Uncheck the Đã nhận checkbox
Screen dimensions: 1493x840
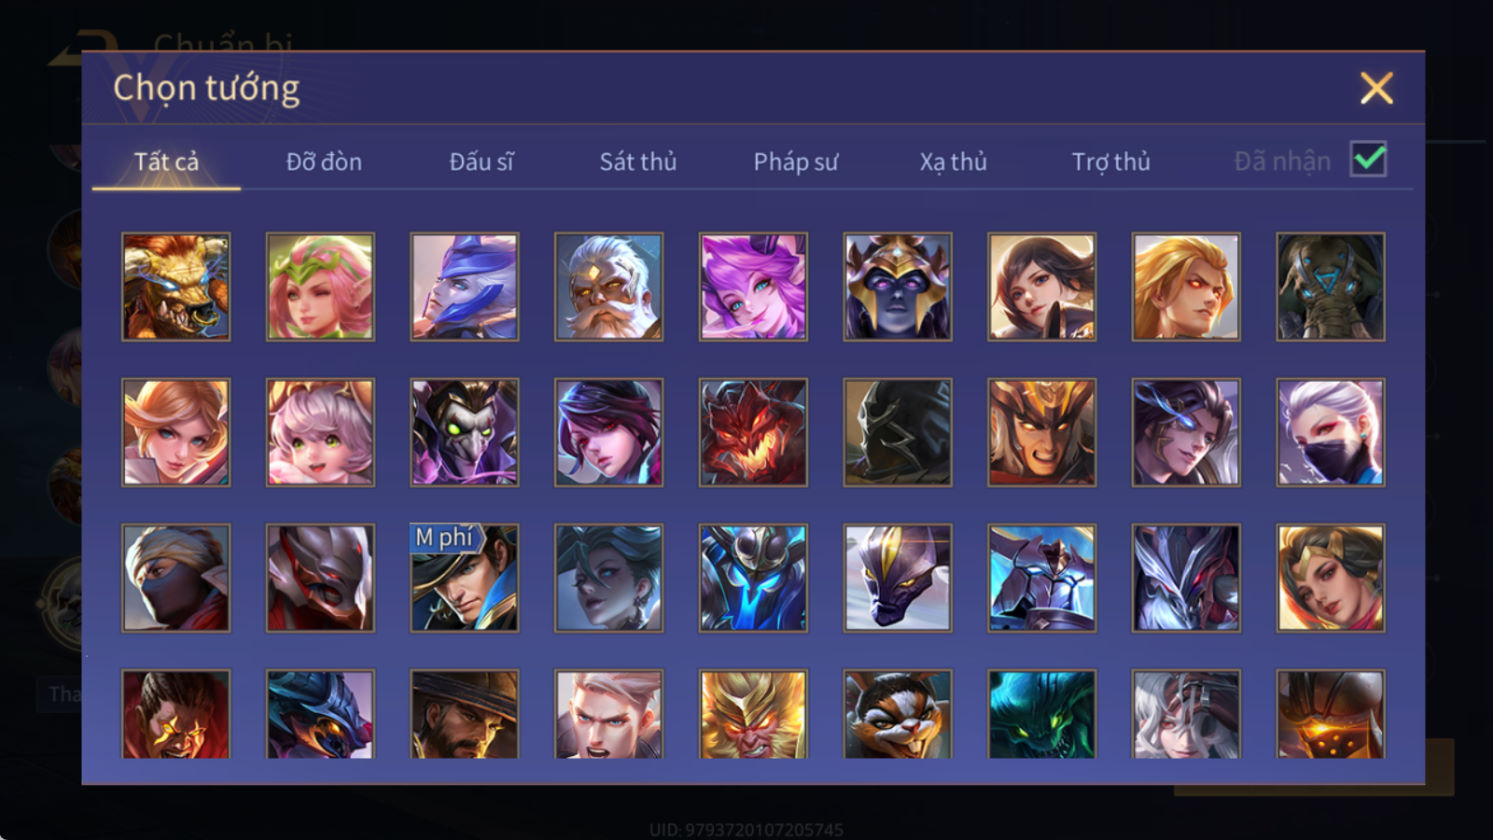[1368, 159]
